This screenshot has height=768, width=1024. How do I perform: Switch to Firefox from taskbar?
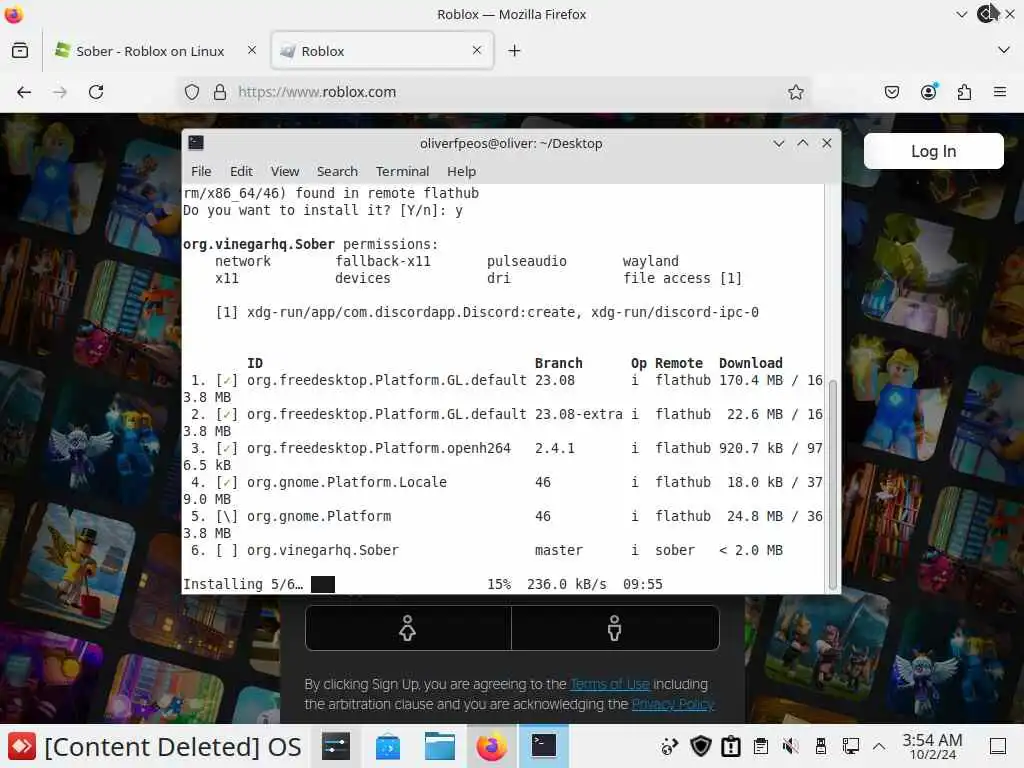(491, 746)
